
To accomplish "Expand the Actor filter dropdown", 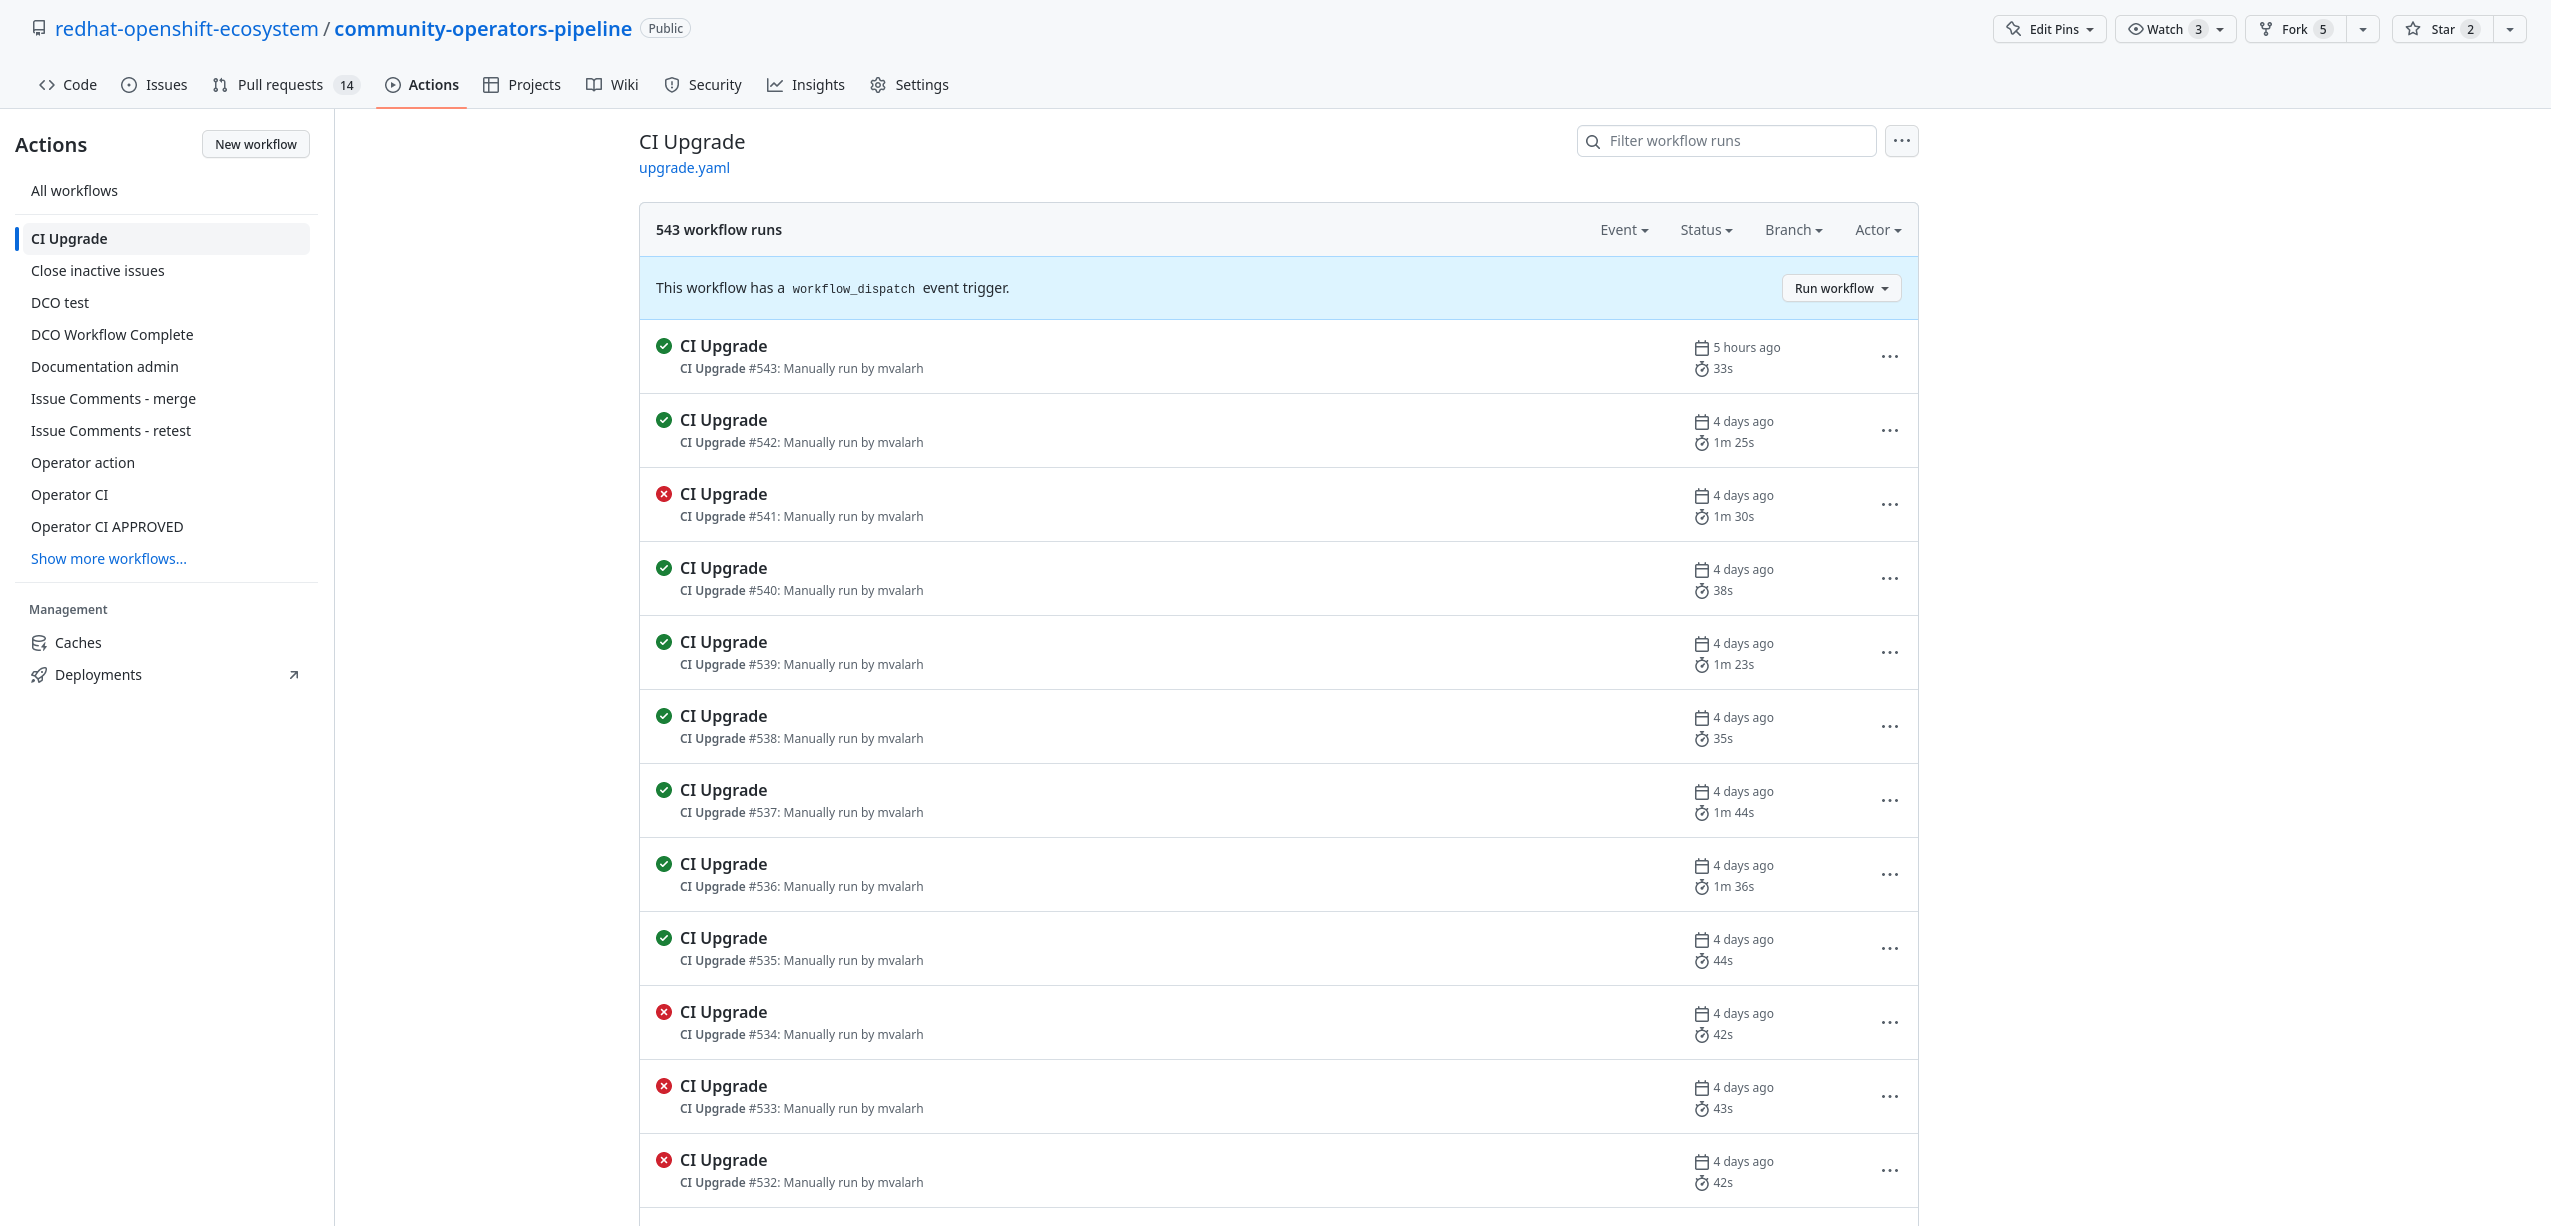I will tap(1878, 230).
